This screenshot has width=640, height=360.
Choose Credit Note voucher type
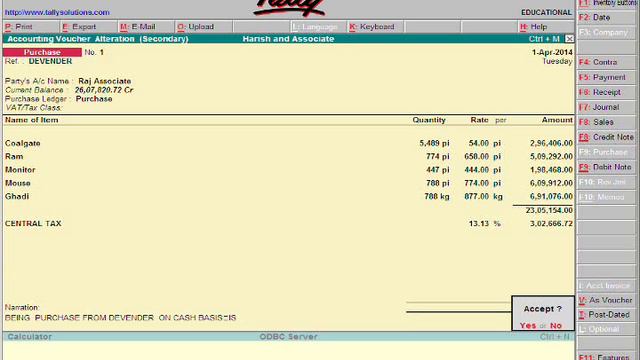tap(606, 137)
